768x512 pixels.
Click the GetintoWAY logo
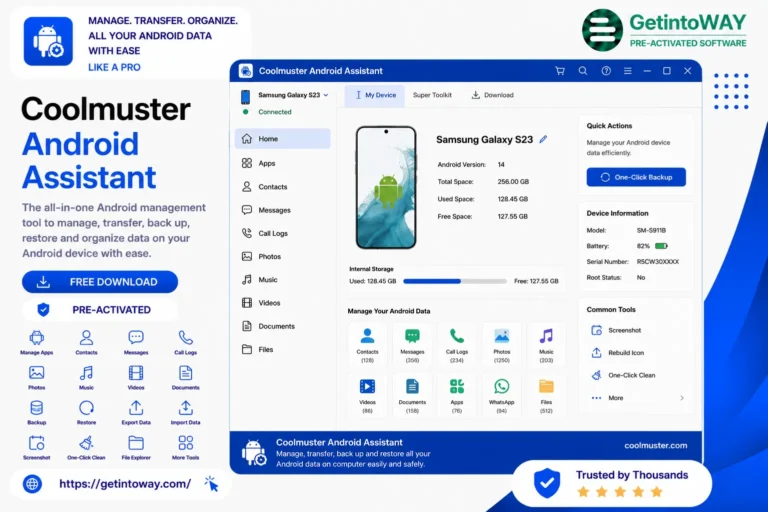[664, 30]
